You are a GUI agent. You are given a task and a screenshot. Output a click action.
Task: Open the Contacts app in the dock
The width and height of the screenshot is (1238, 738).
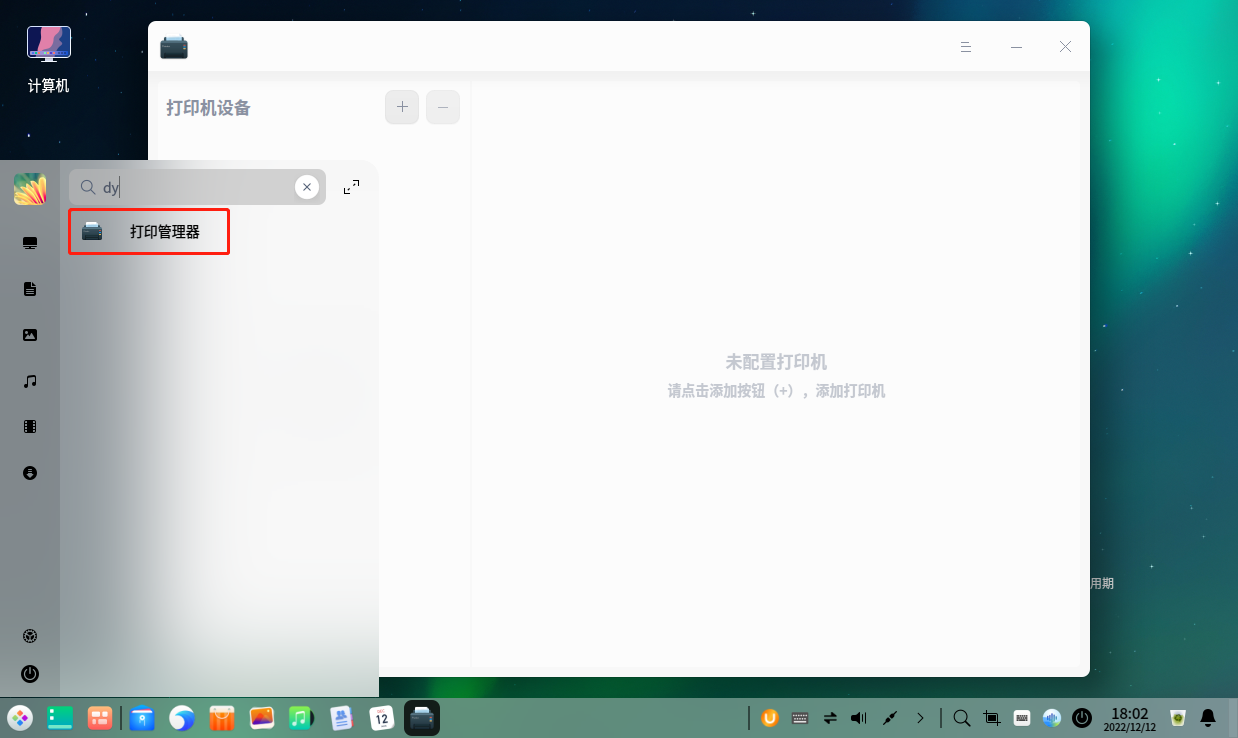342,717
